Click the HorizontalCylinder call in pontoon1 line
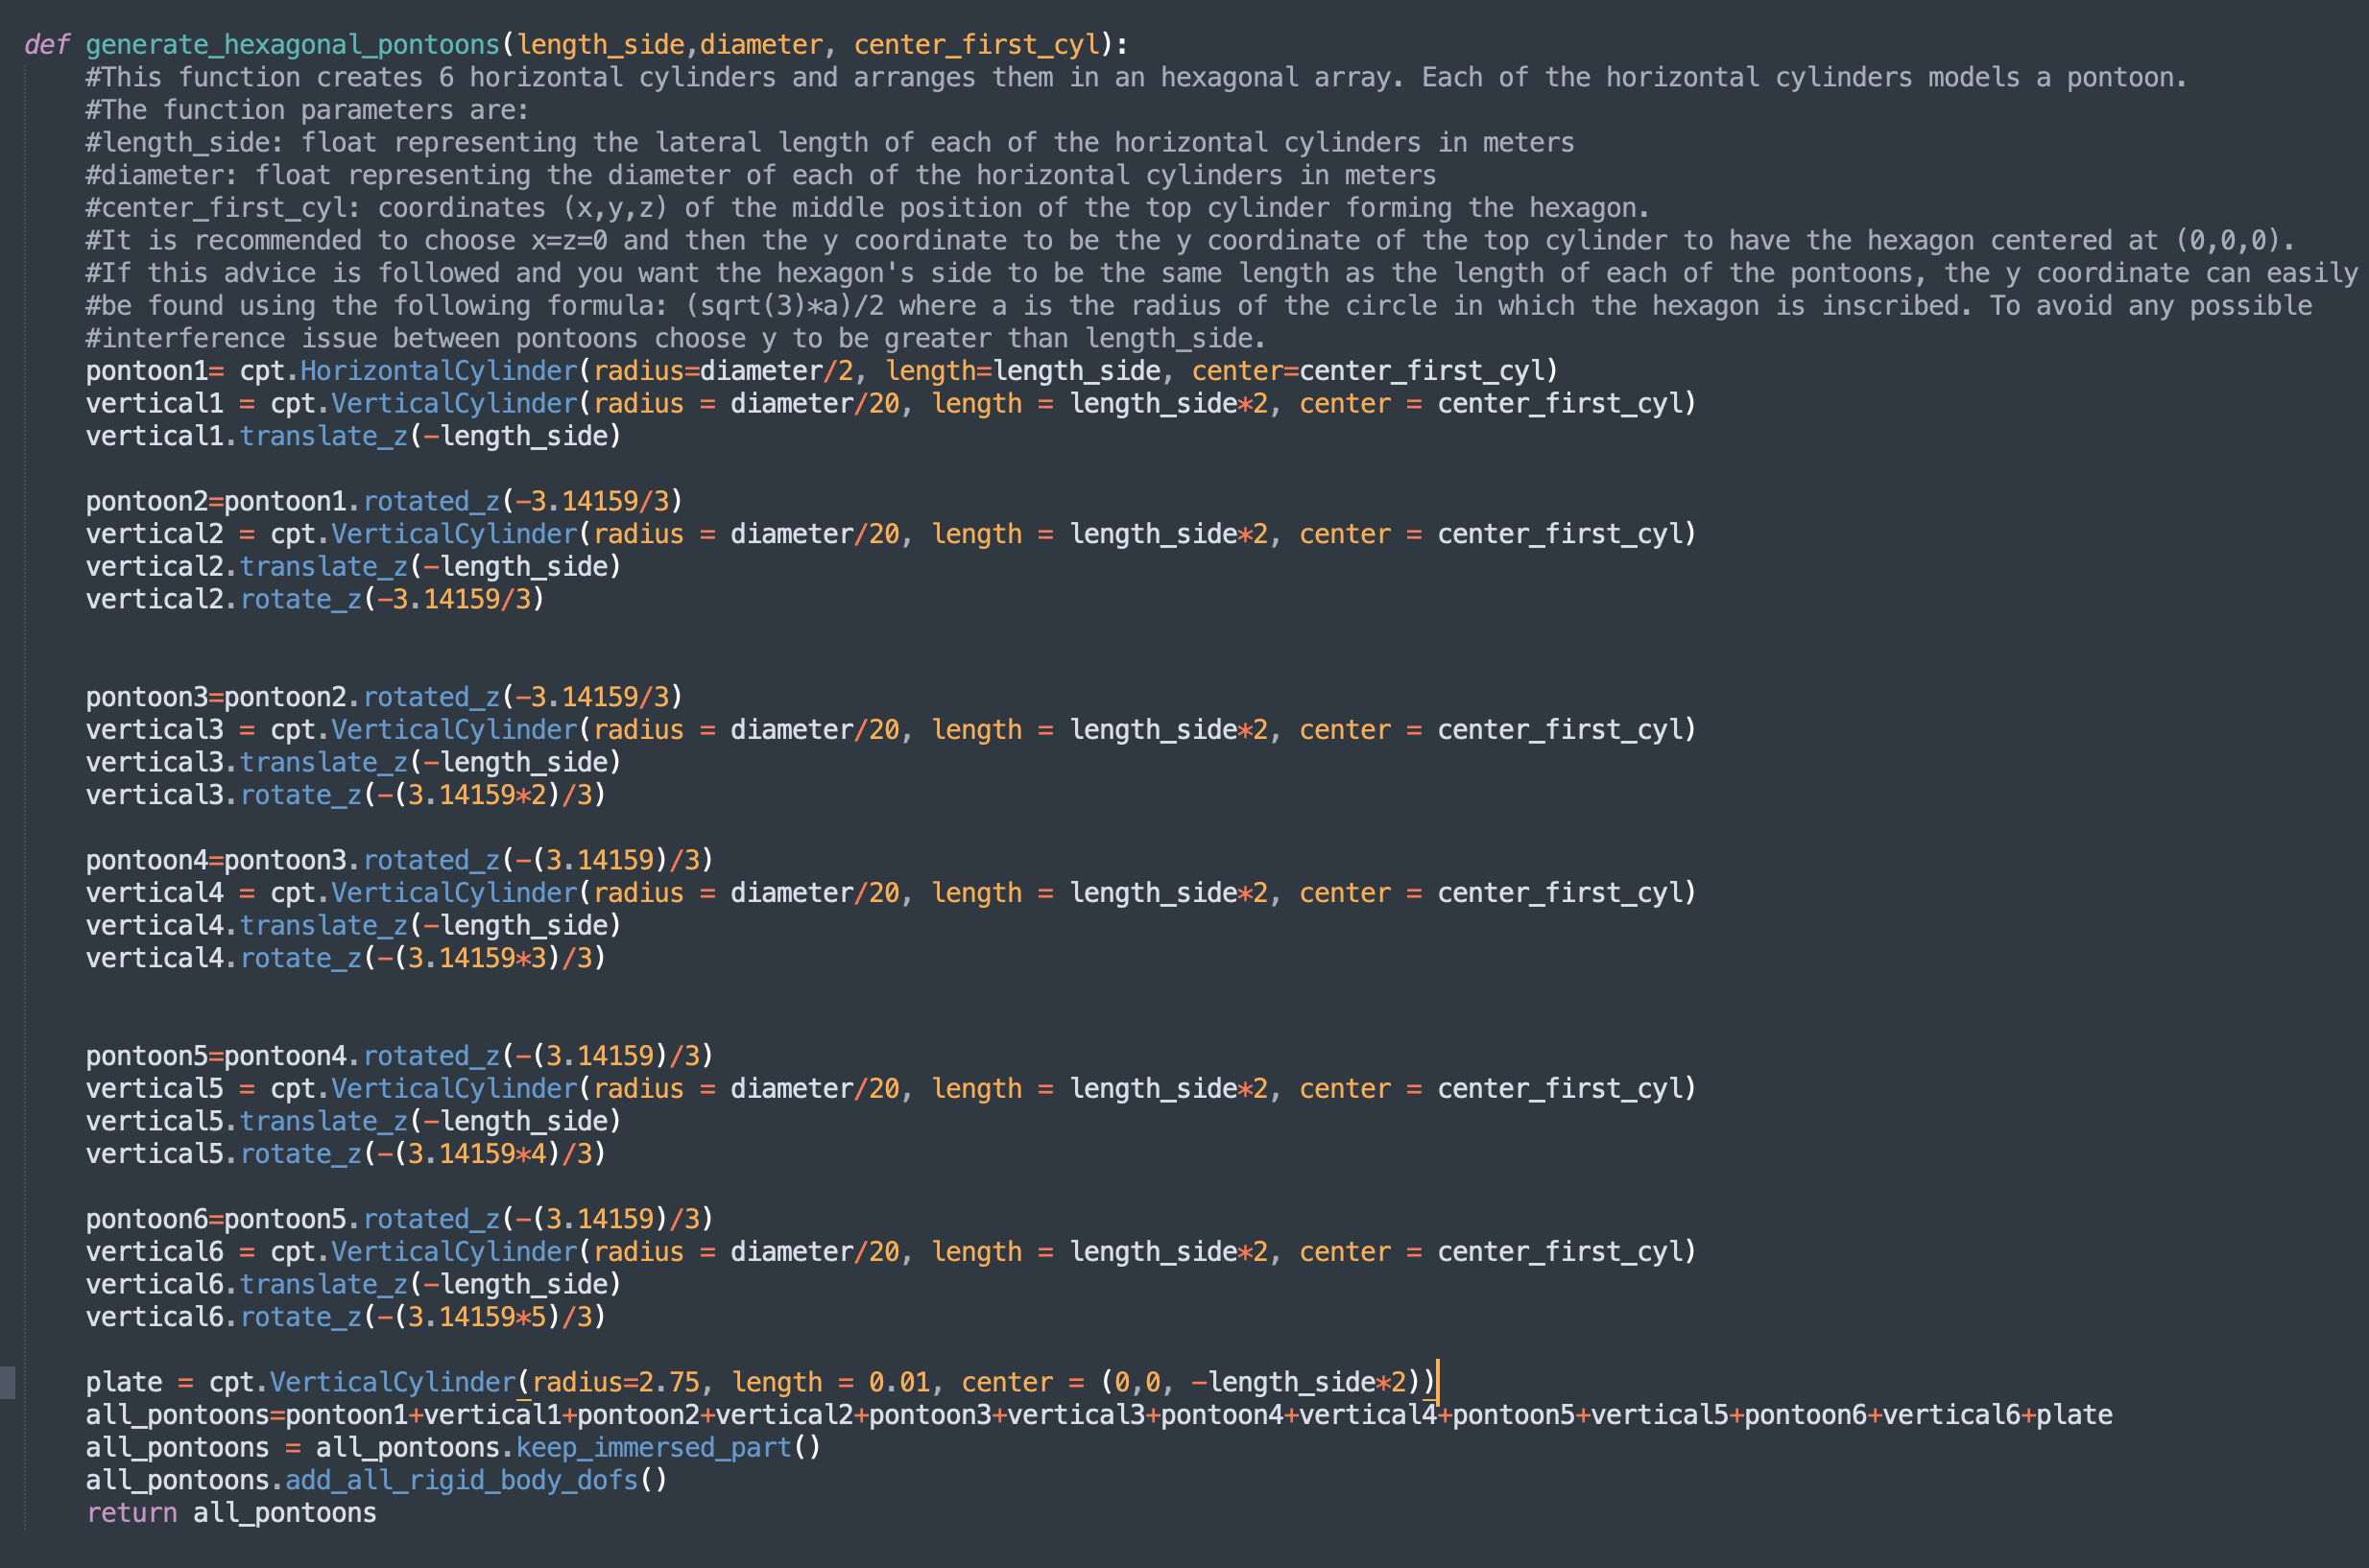This screenshot has height=1568, width=2369. tap(439, 371)
